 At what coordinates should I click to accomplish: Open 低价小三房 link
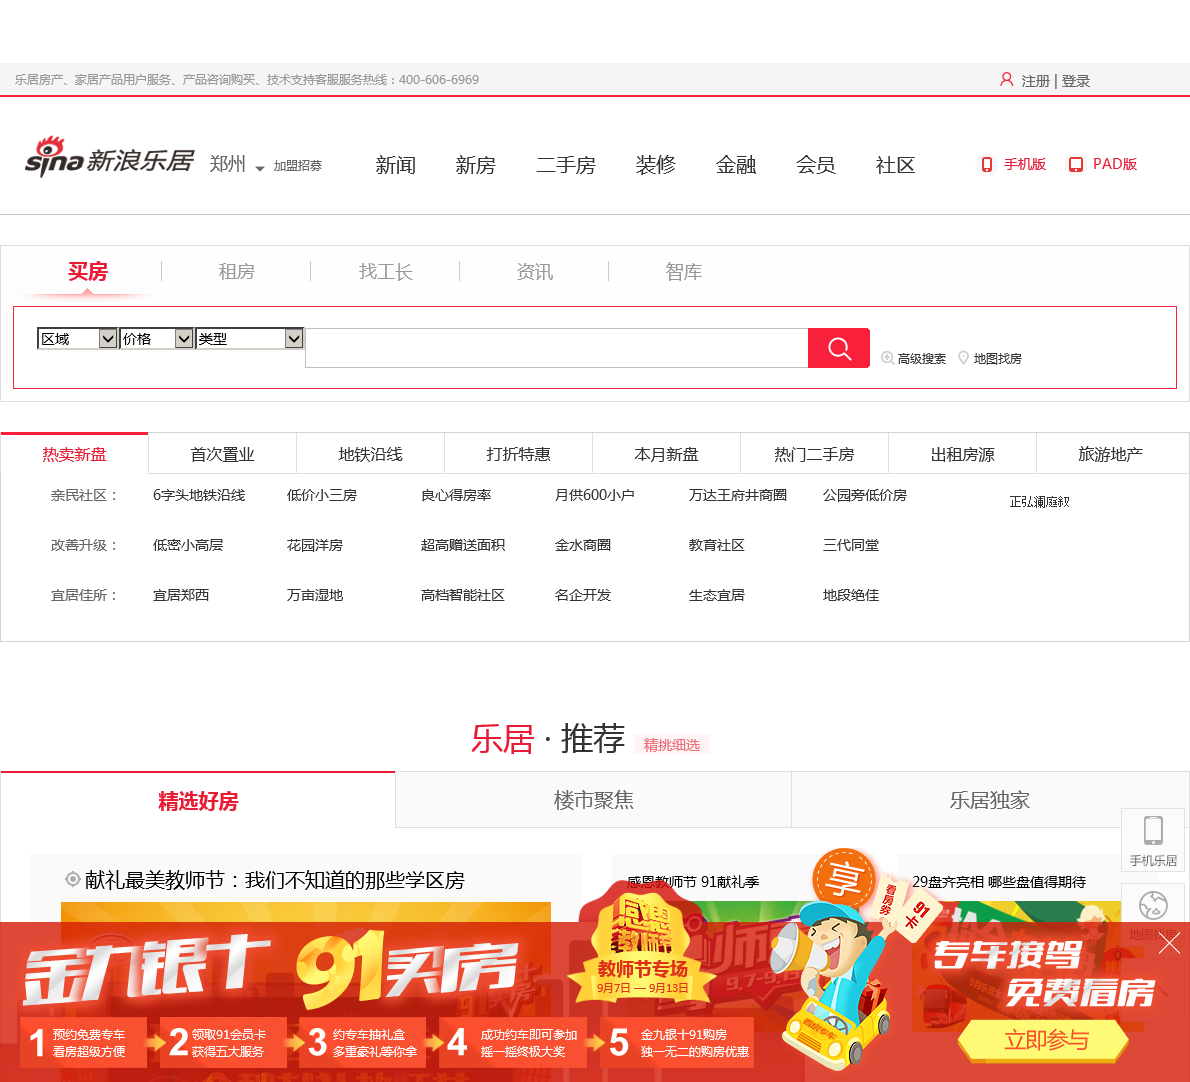(x=322, y=495)
